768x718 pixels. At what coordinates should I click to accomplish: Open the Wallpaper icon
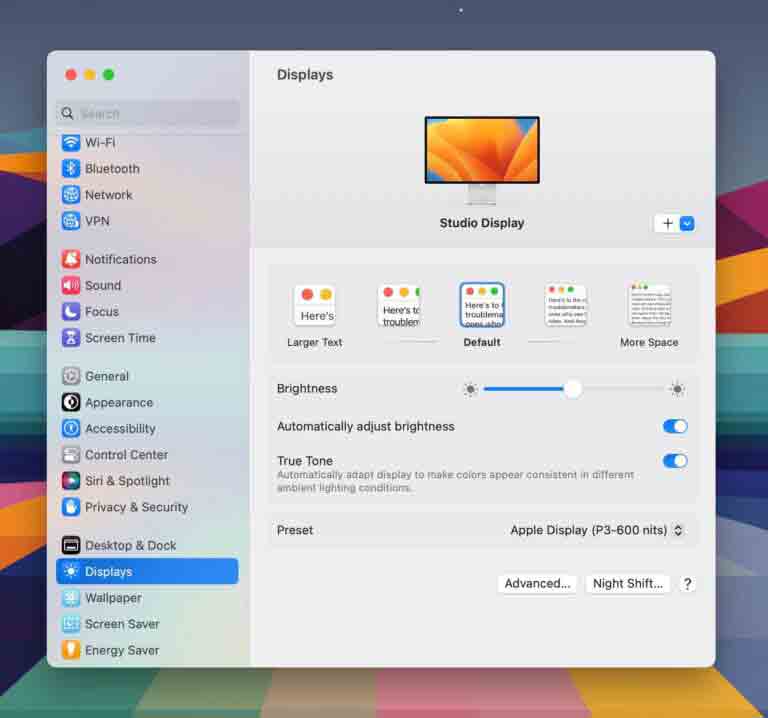click(x=71, y=598)
